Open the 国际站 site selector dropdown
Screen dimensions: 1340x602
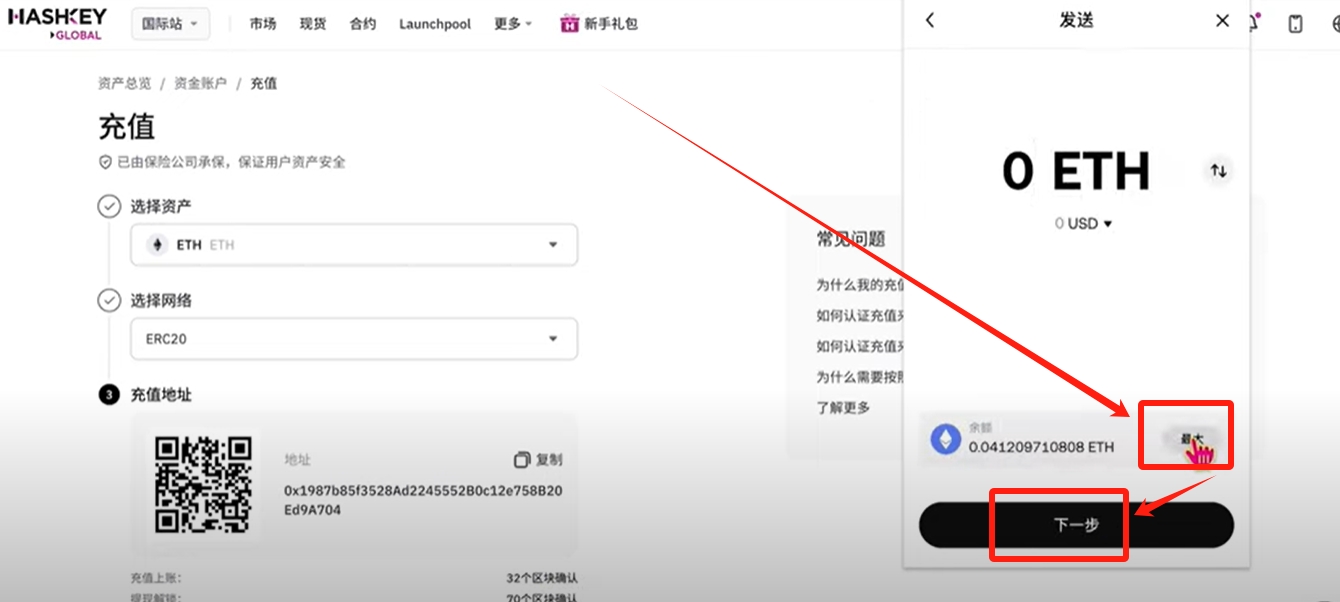(171, 24)
